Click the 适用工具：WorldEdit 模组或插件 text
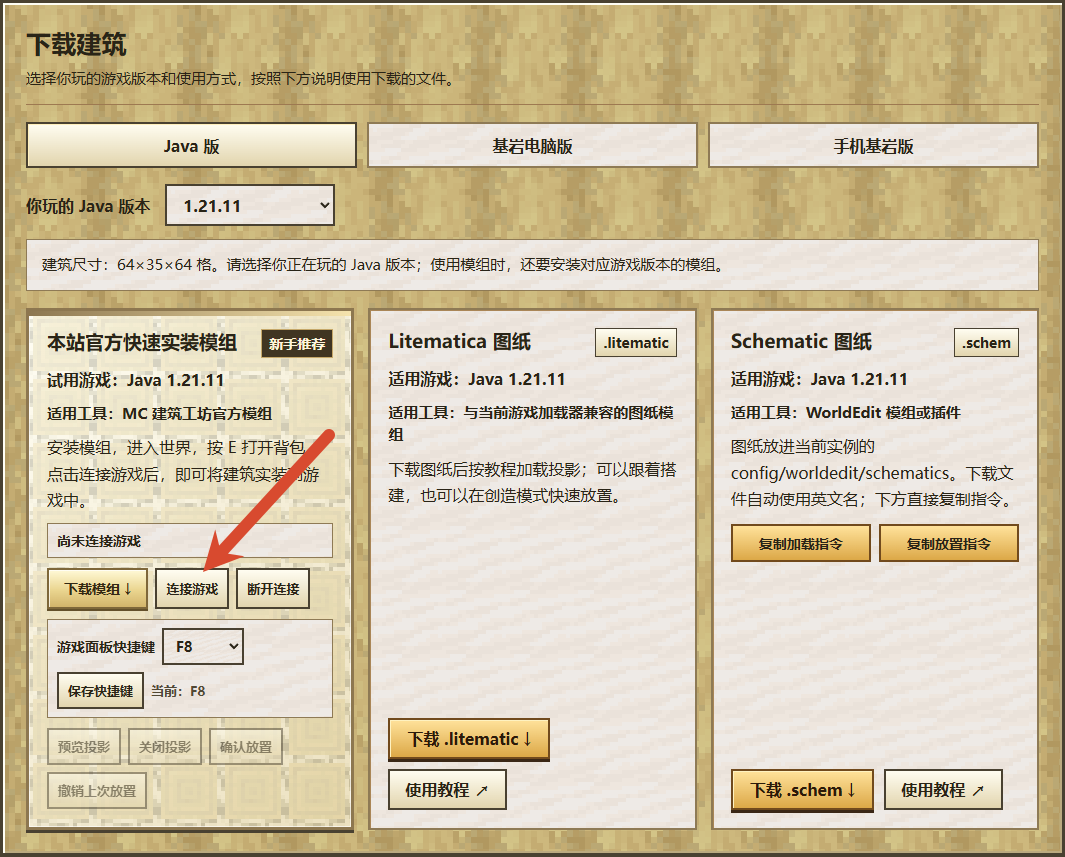Viewport: 1065px width, 857px height. tap(846, 412)
